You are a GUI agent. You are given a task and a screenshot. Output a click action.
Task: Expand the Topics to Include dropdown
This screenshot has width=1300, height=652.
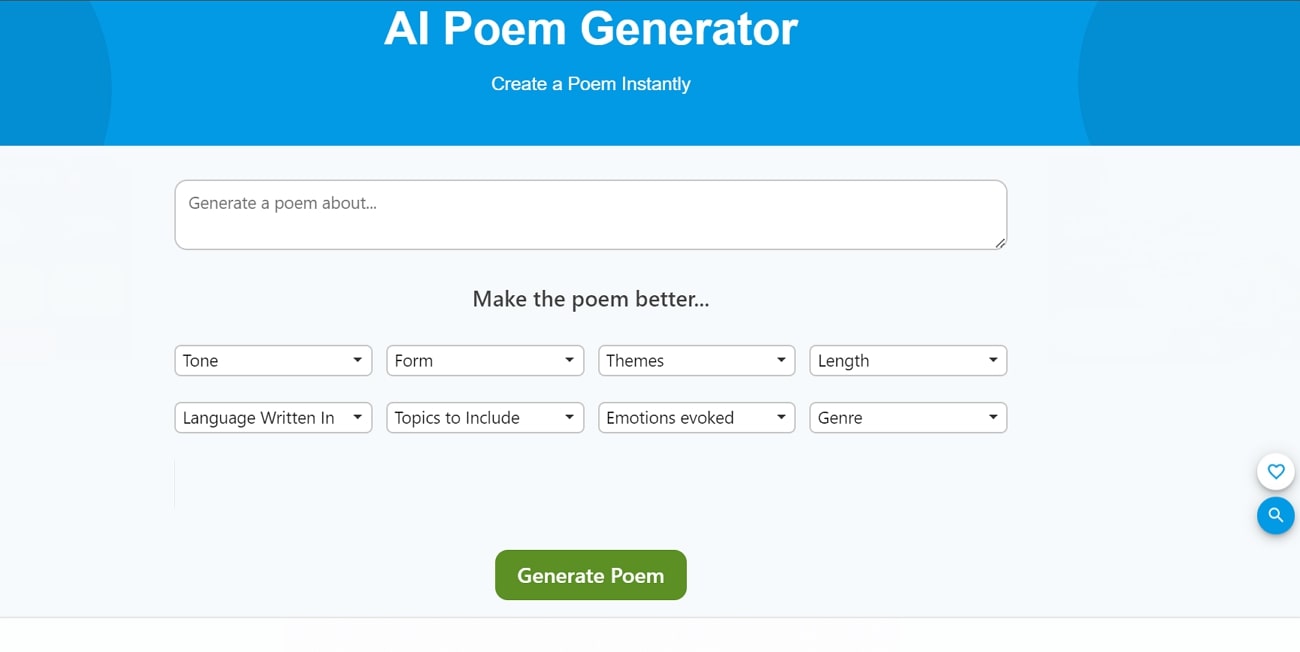(x=484, y=417)
